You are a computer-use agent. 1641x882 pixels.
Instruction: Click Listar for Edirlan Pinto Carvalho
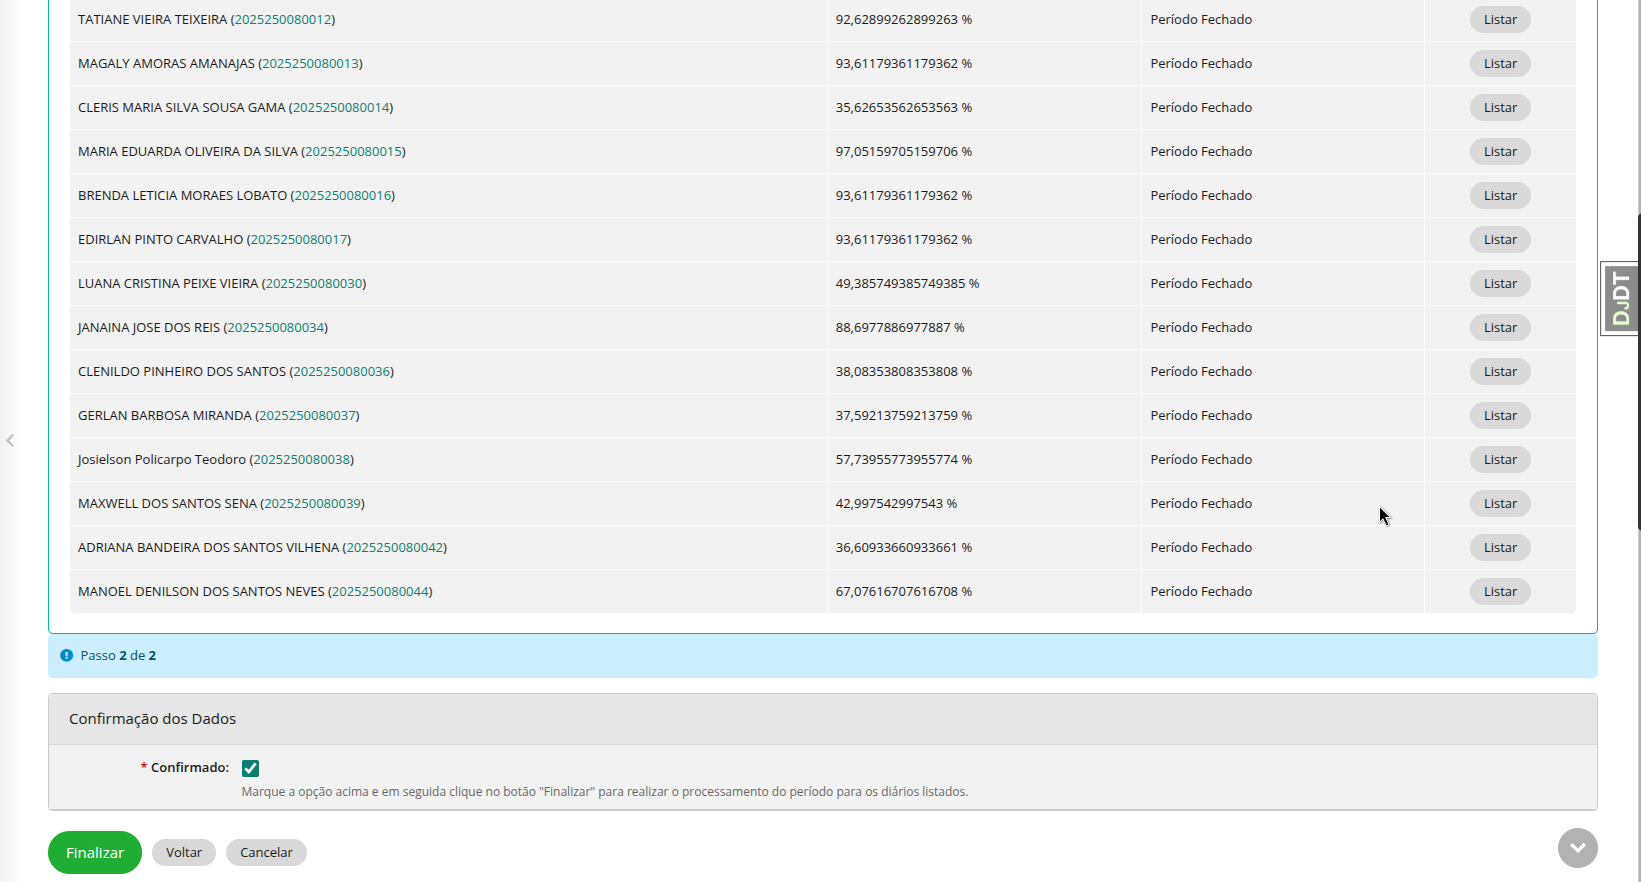click(x=1500, y=239)
